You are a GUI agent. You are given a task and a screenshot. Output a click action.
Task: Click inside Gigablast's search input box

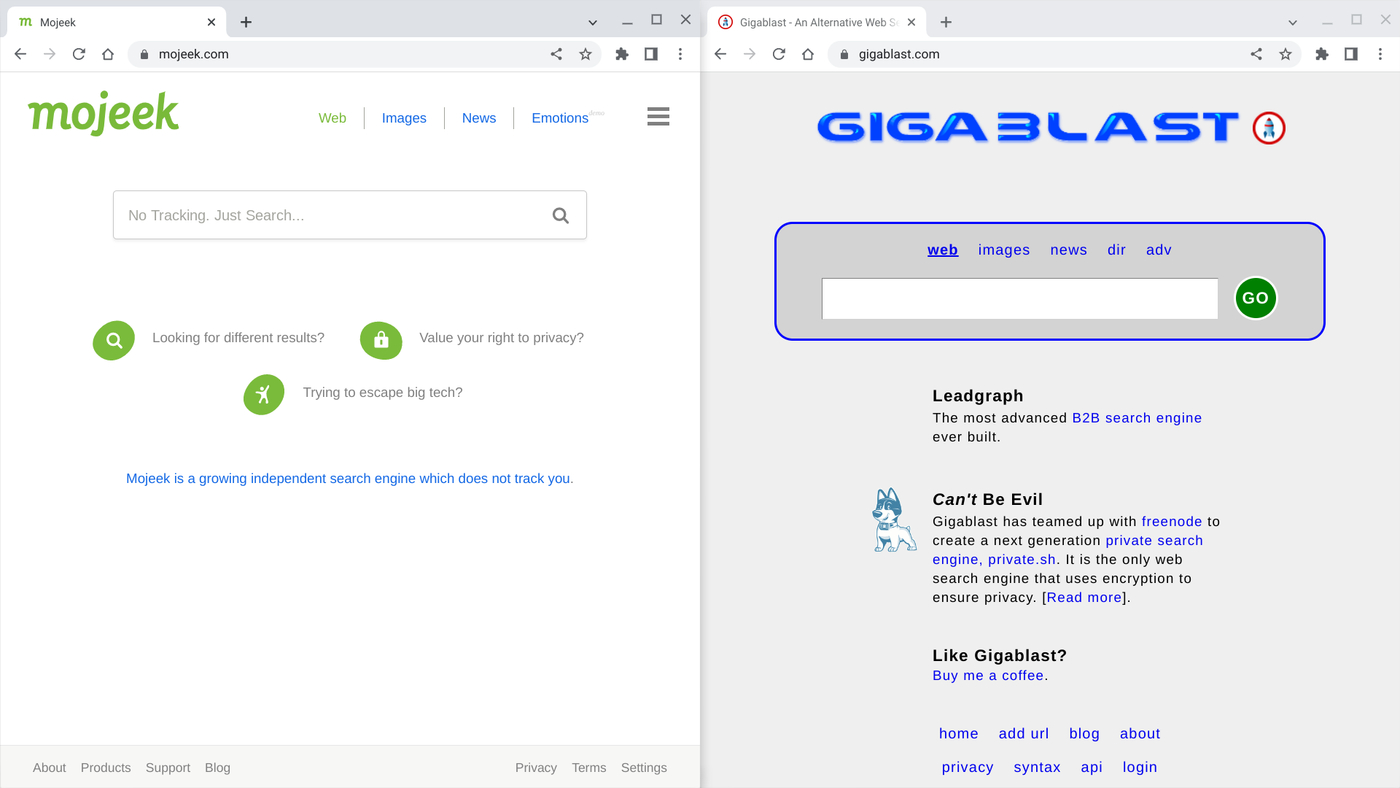pos(1019,297)
